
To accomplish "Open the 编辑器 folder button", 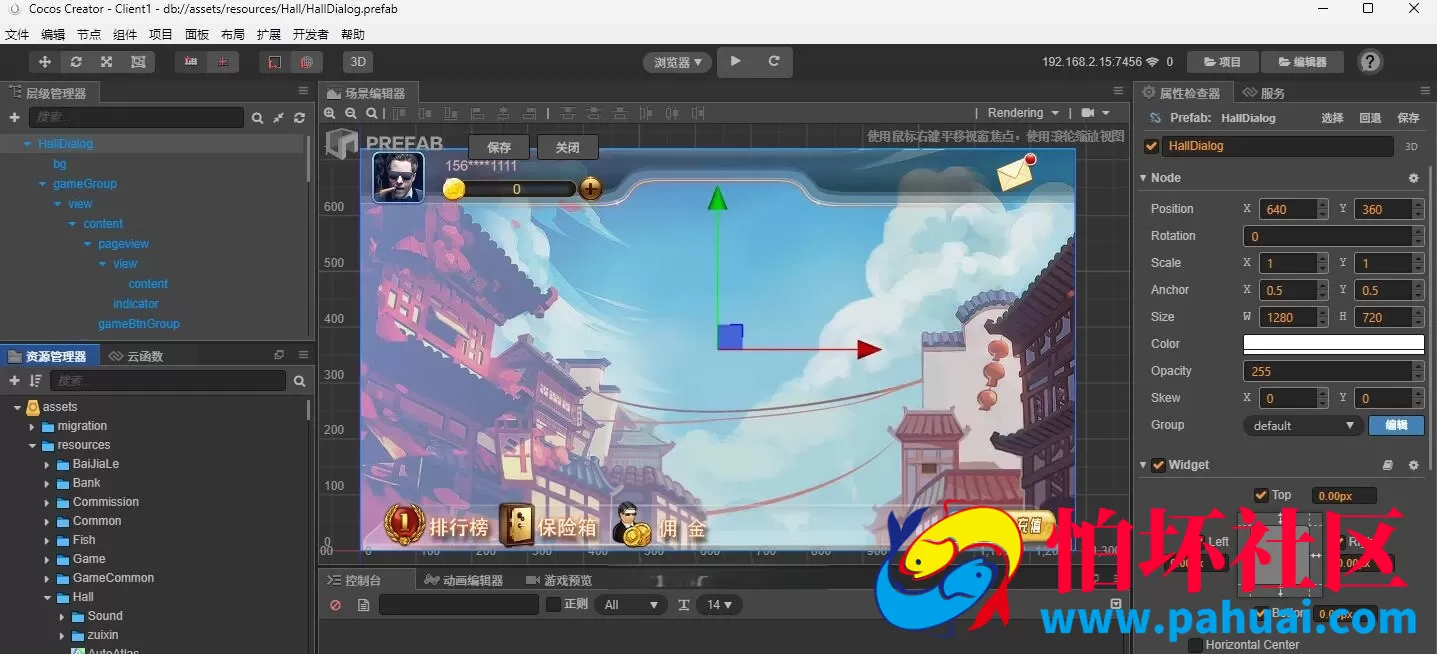I will coord(1302,62).
